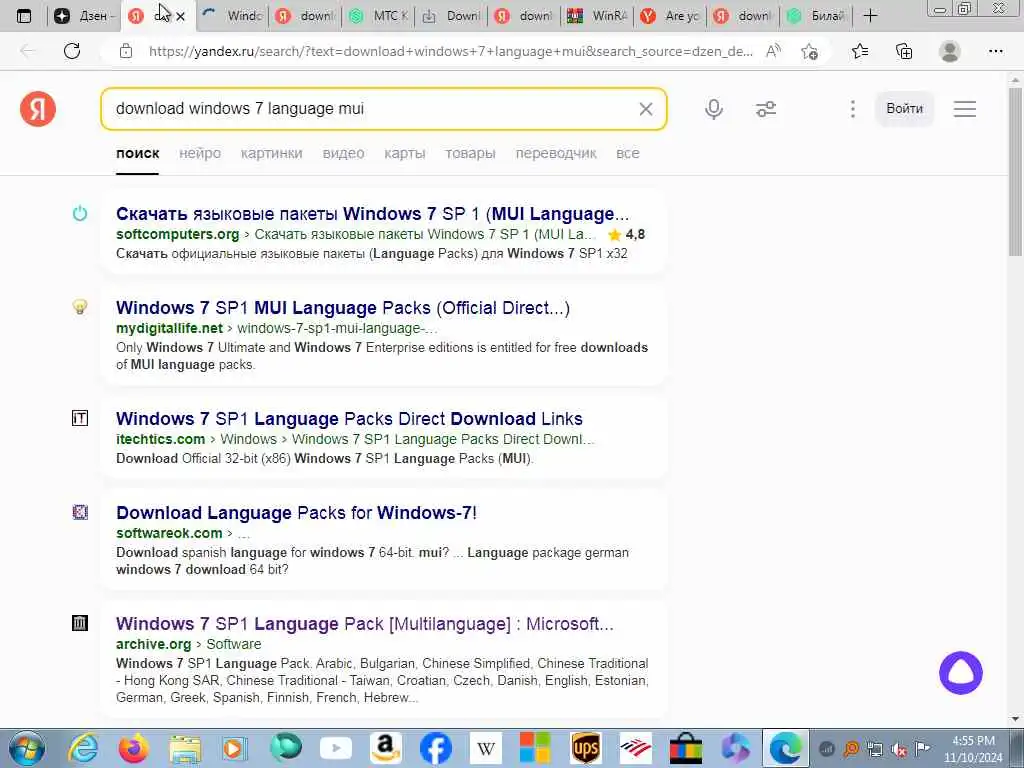1024x768 pixels.
Task: Close the active Yandex search tab
Action: point(181,16)
